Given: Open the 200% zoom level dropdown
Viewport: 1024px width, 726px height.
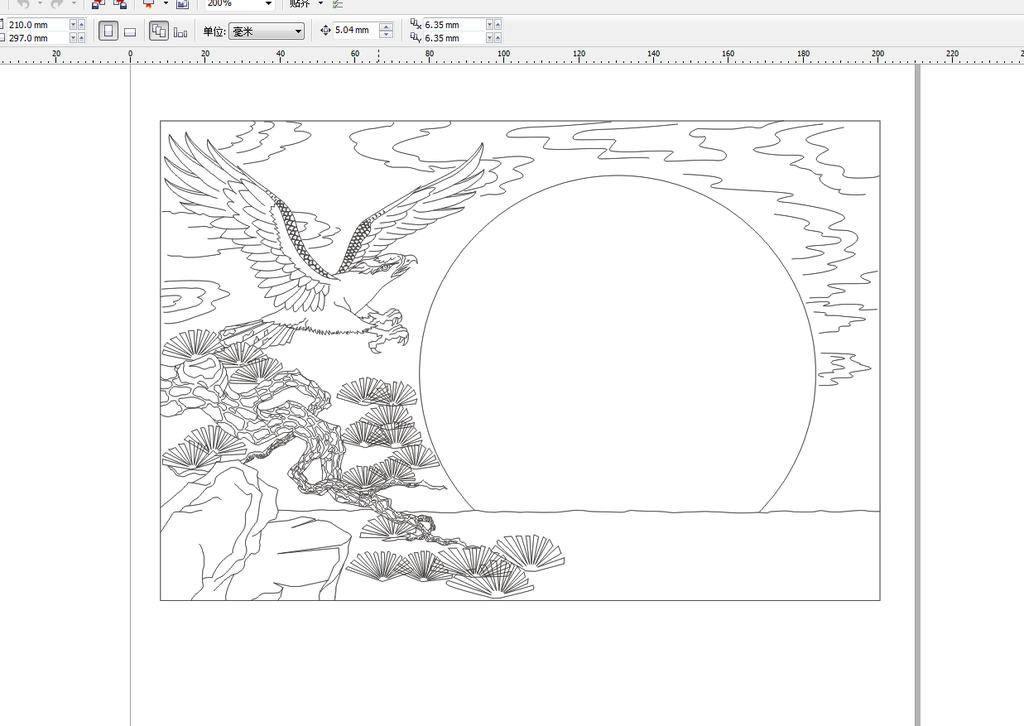Looking at the screenshot, I should pos(268,4).
